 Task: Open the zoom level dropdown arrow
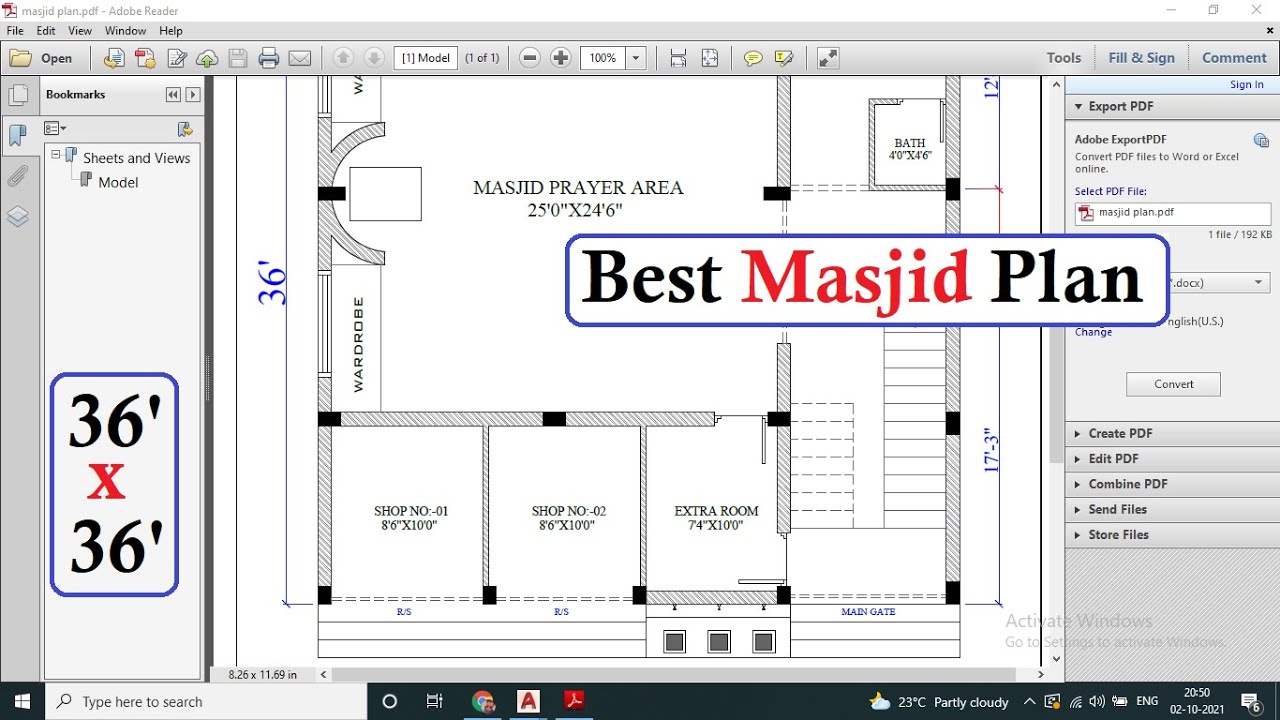pyautogui.click(x=636, y=58)
